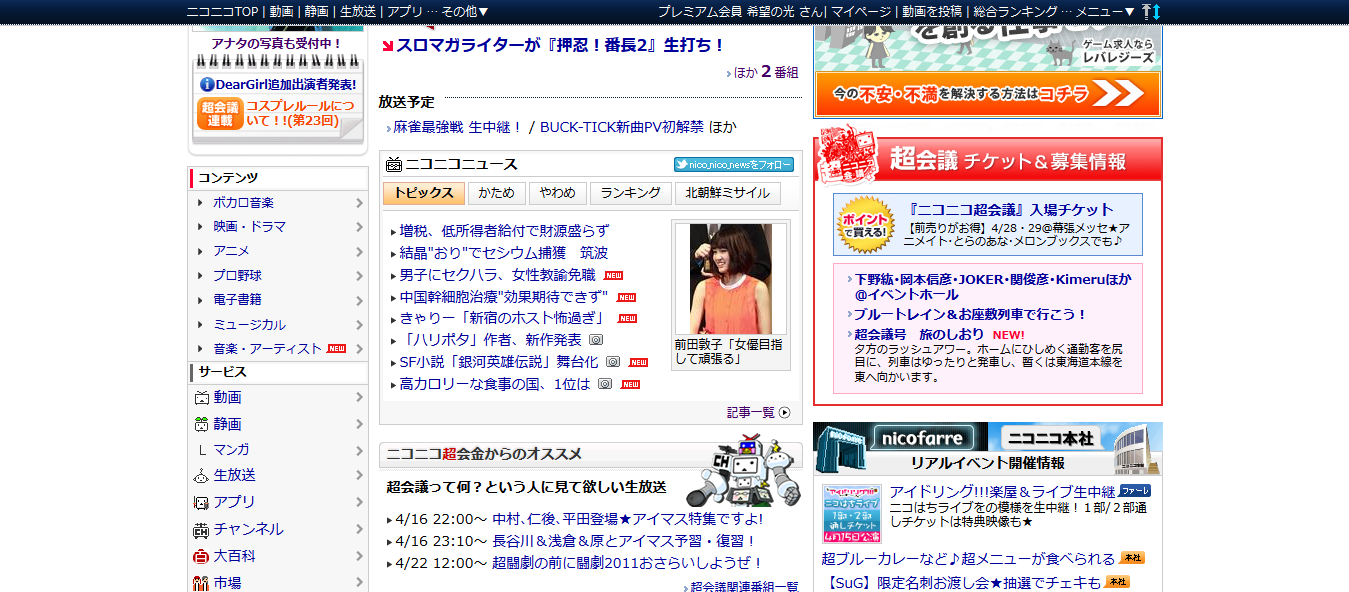Click the ファーレ badge next to アイドリング link
This screenshot has width=1349, height=592.
1135,491
